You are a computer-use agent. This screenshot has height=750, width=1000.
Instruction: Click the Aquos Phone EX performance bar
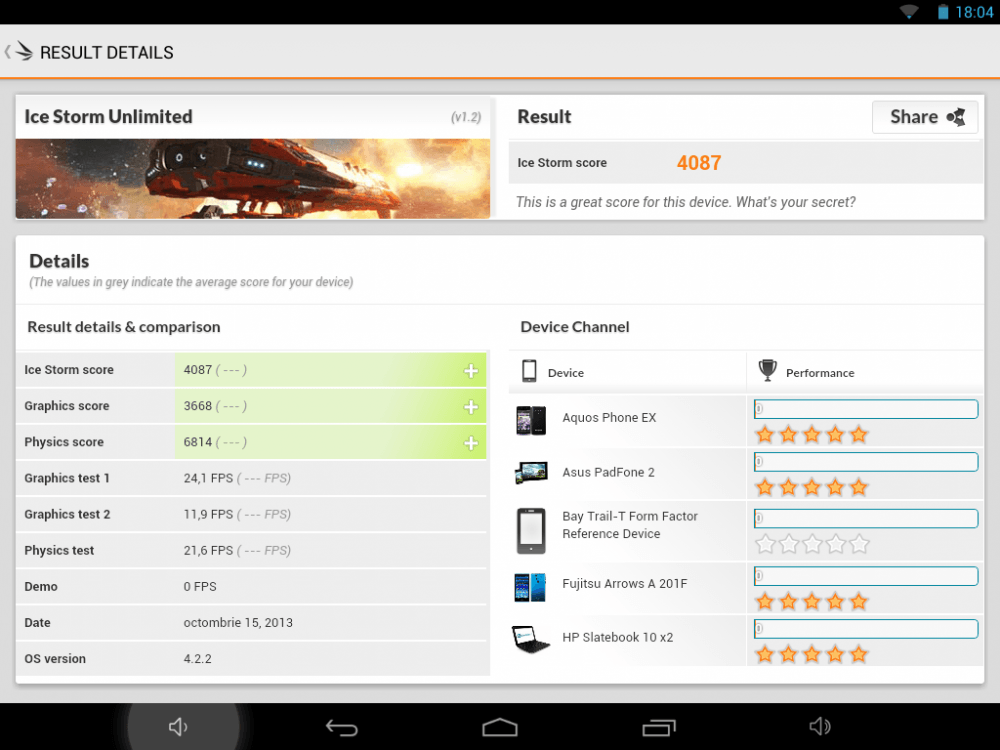pos(865,409)
